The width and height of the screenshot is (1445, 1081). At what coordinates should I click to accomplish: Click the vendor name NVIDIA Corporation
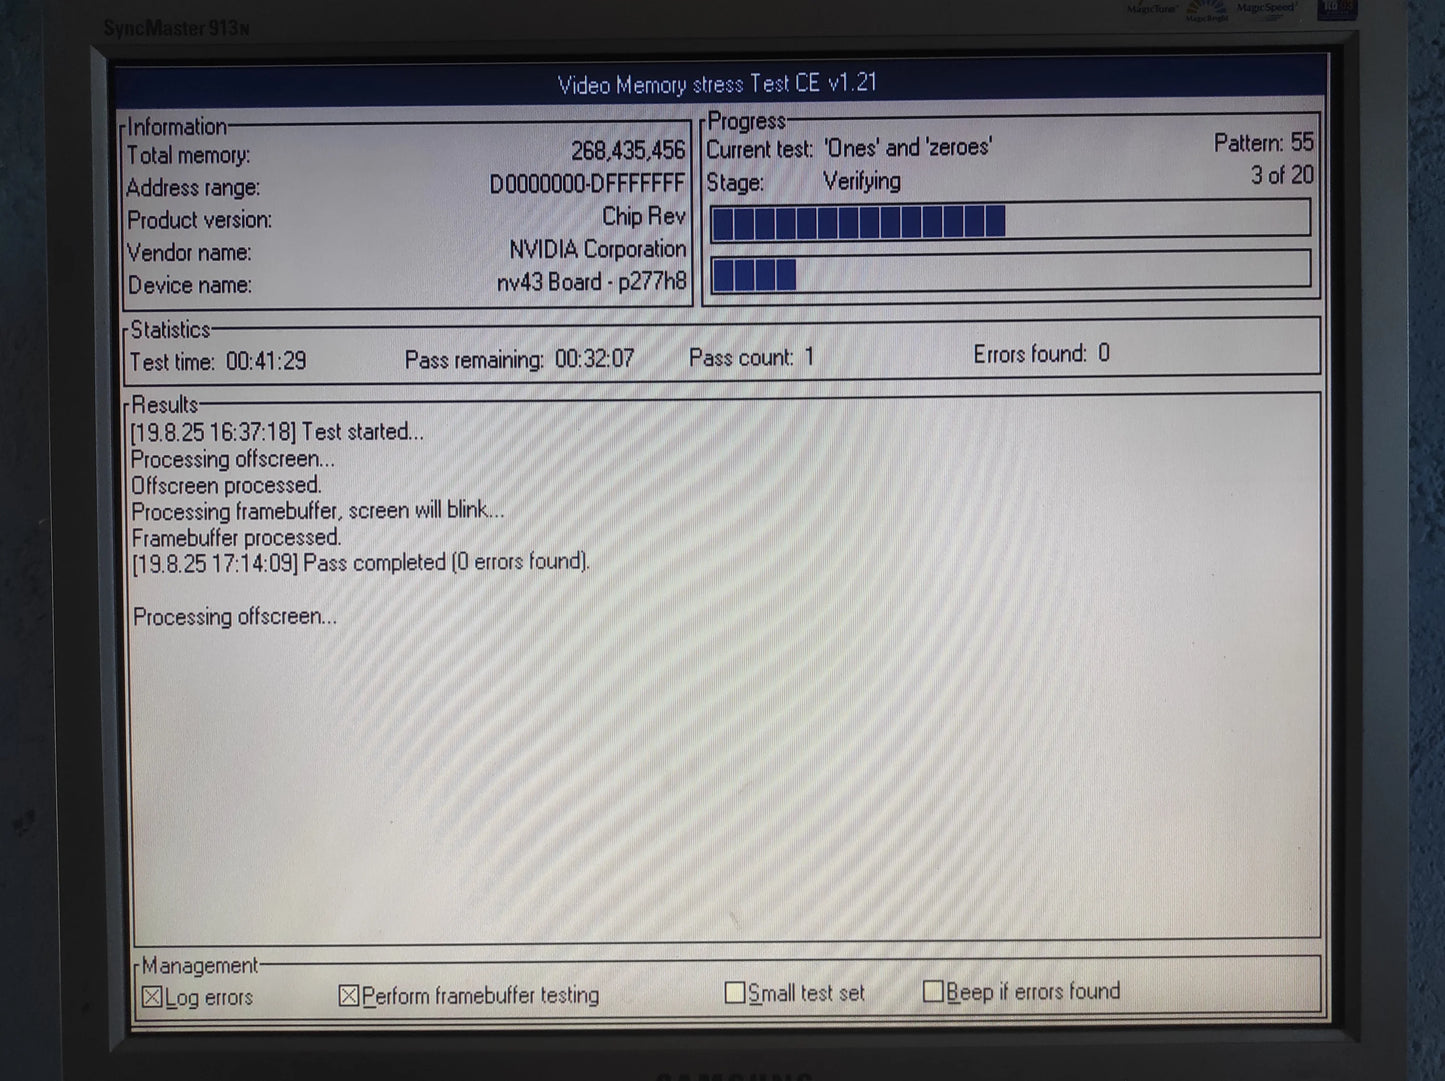(598, 249)
